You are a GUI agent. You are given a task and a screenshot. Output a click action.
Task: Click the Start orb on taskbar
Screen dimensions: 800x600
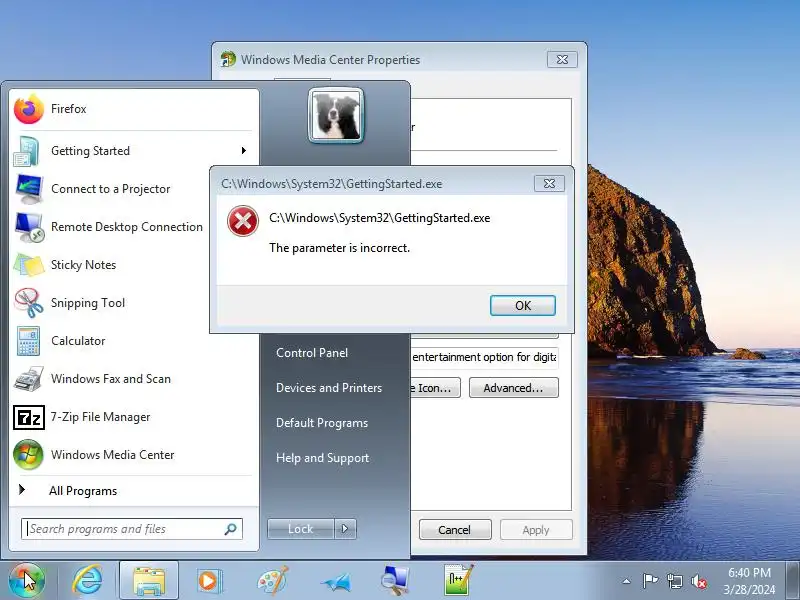[27, 580]
